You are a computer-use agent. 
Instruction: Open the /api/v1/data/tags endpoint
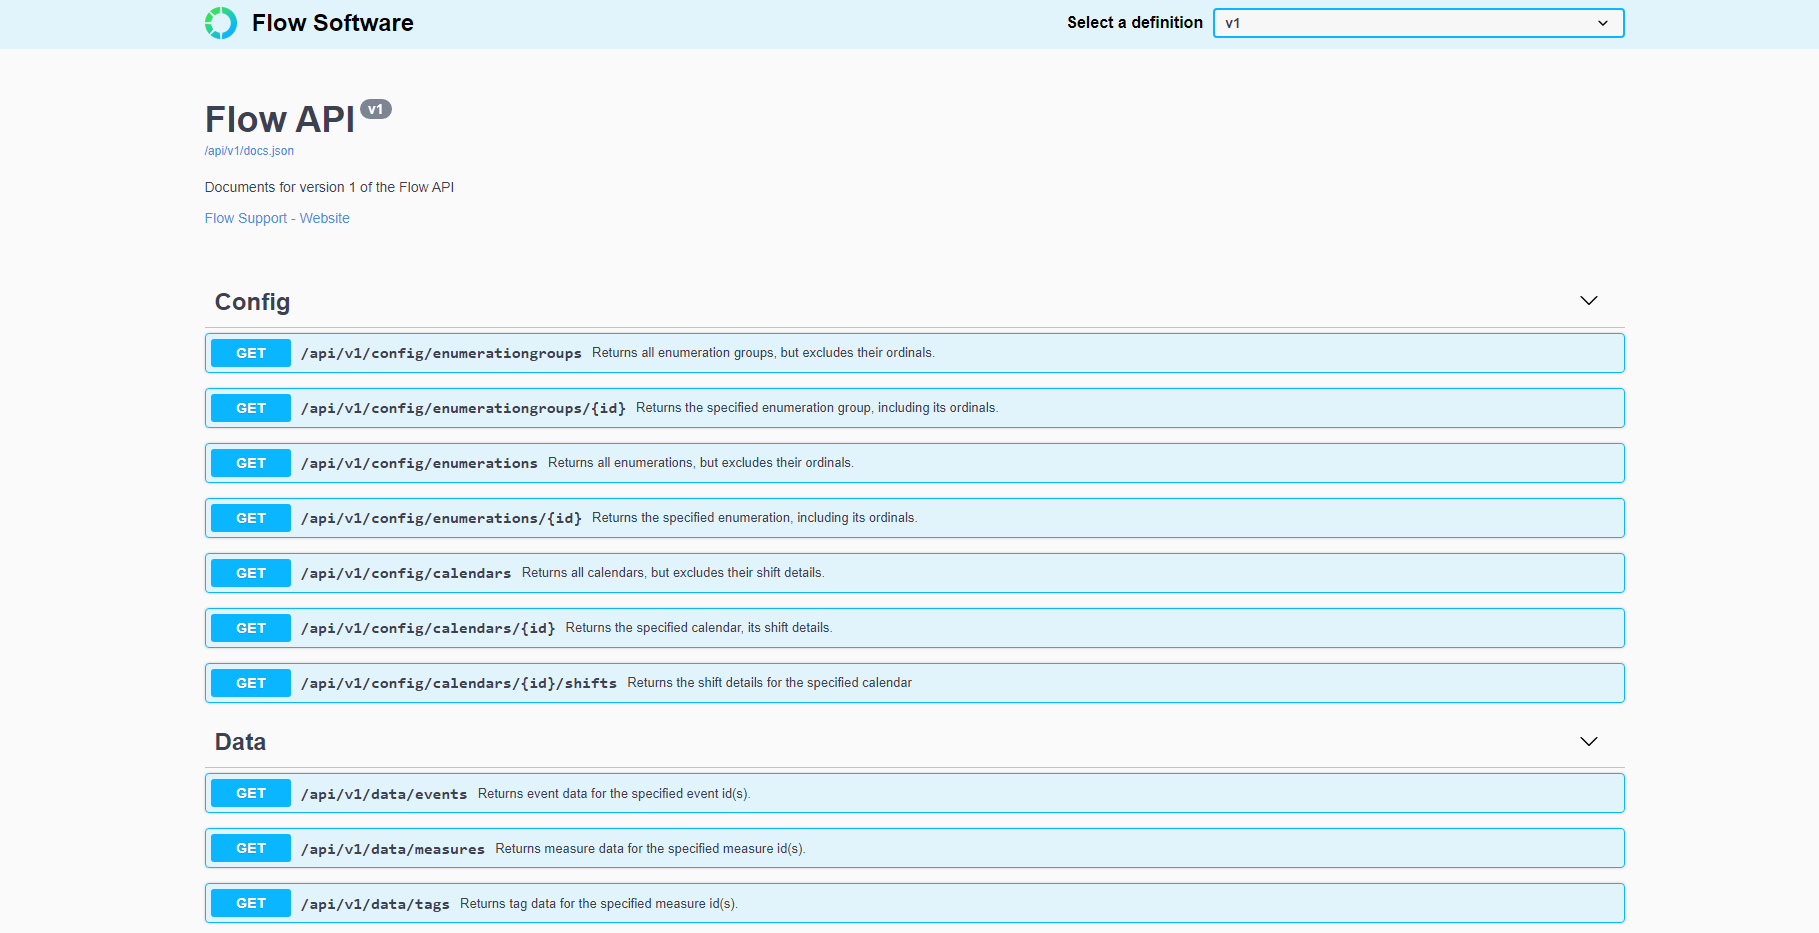375,905
